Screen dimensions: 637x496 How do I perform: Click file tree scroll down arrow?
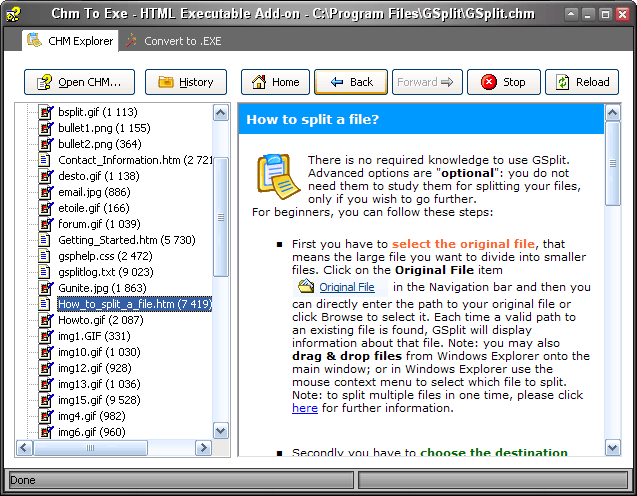[221, 430]
